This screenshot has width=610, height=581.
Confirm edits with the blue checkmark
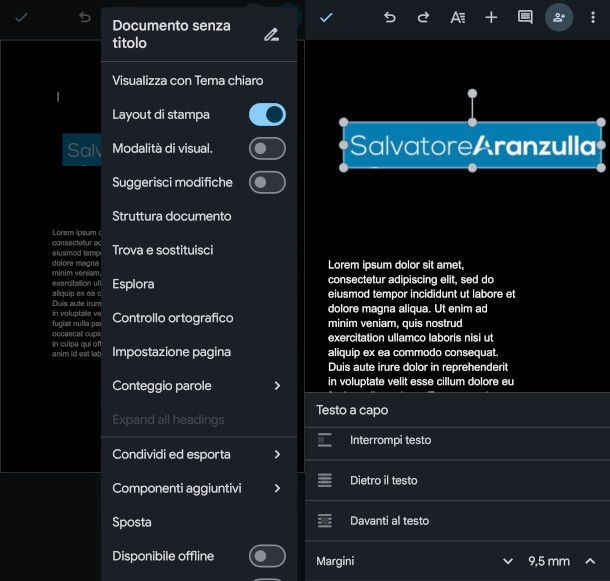(x=326, y=17)
